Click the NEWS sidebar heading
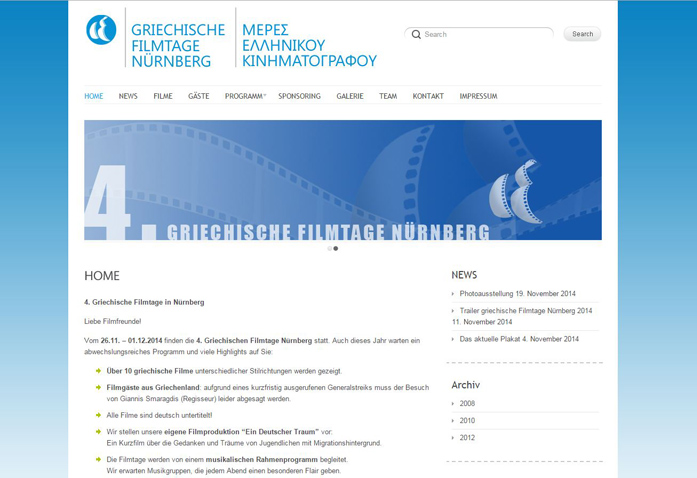Viewport: 697px width, 478px height. pos(464,275)
